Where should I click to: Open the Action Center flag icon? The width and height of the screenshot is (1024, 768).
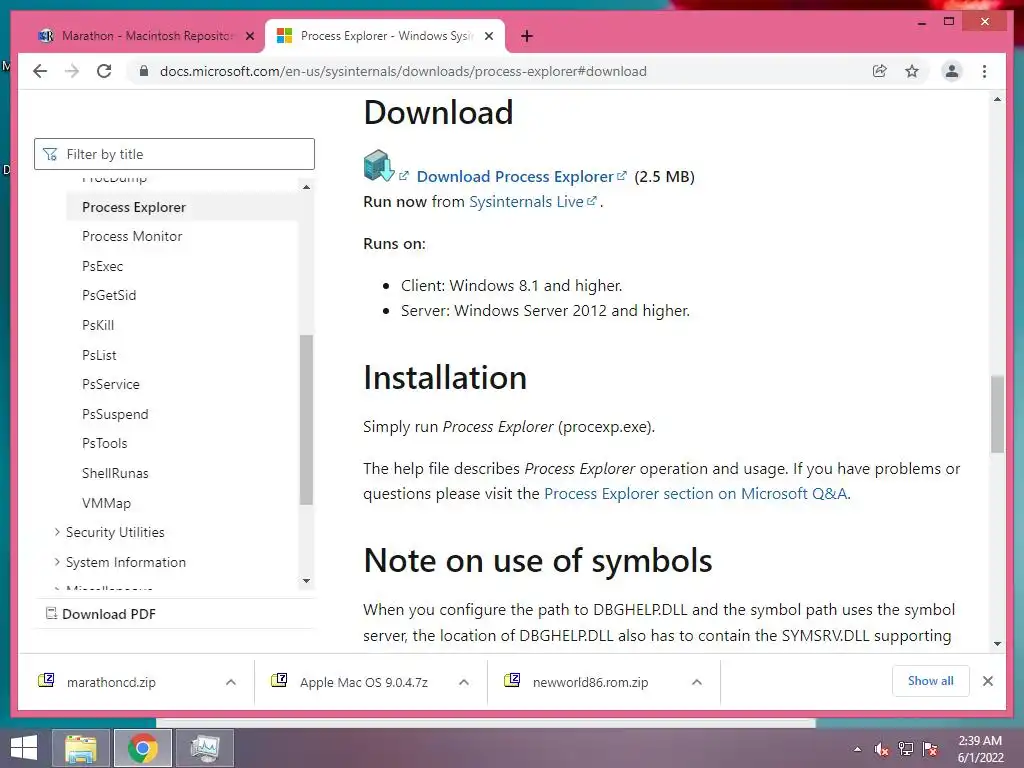[x=930, y=749]
